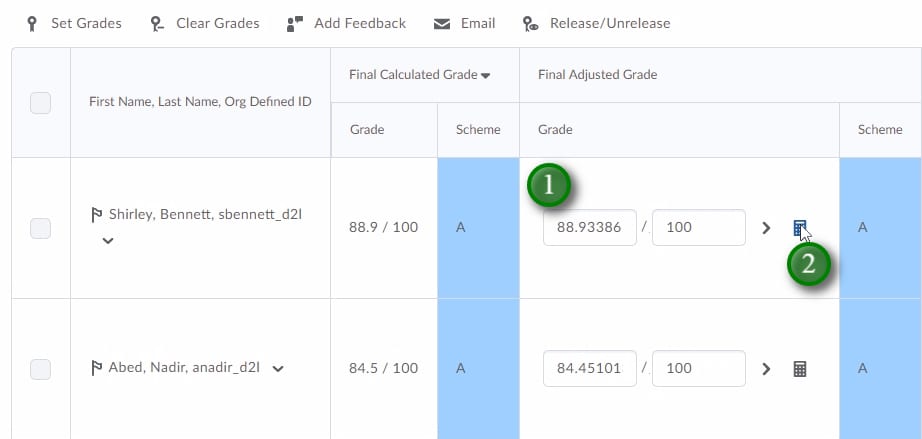The height and width of the screenshot is (439, 922).
Task: Click the right arrow transfer icon for Abed
Action: pyautogui.click(x=766, y=369)
